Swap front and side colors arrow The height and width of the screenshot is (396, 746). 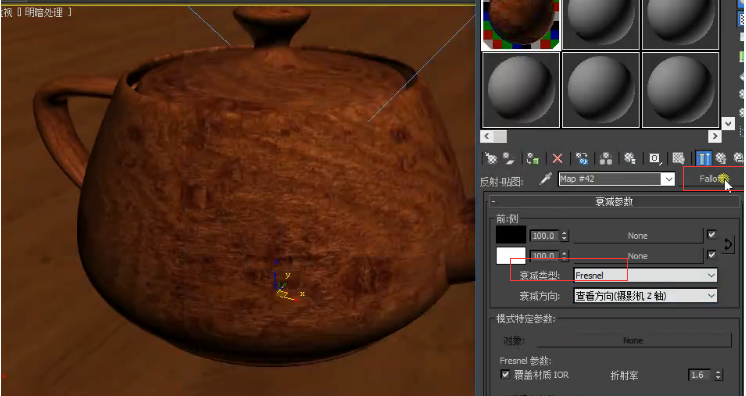pos(728,245)
